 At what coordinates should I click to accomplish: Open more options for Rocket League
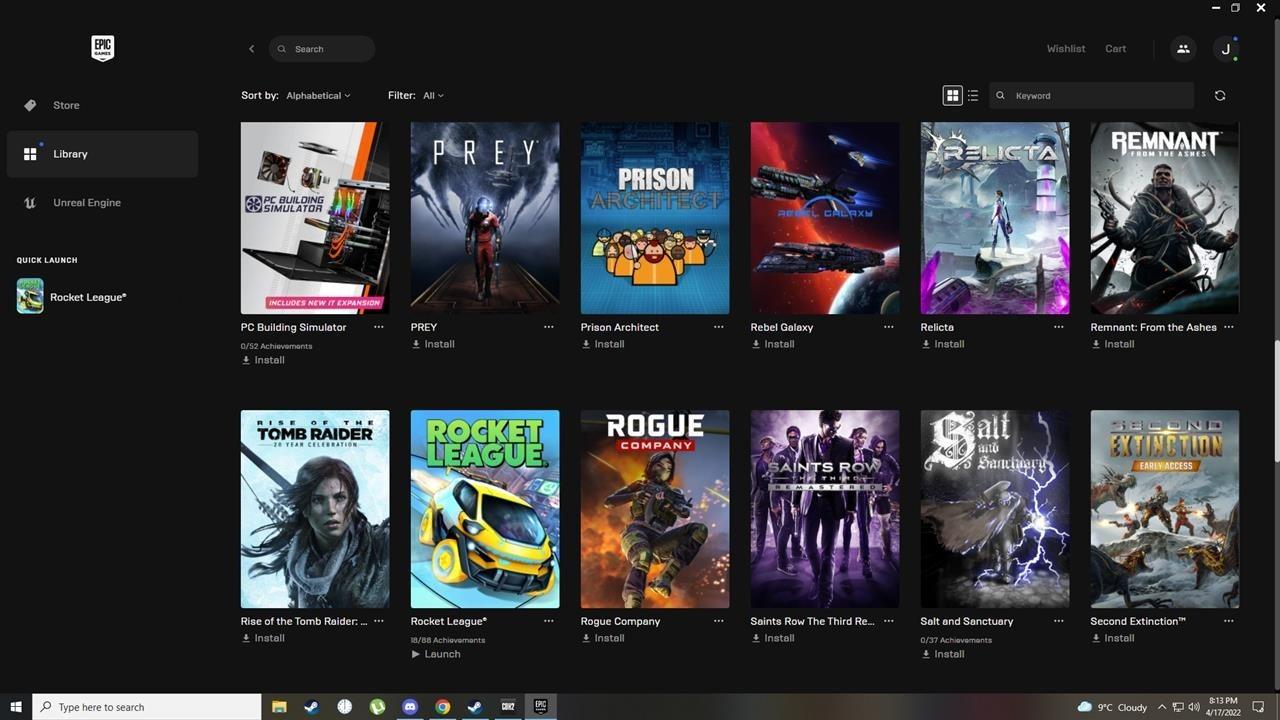[x=548, y=621]
